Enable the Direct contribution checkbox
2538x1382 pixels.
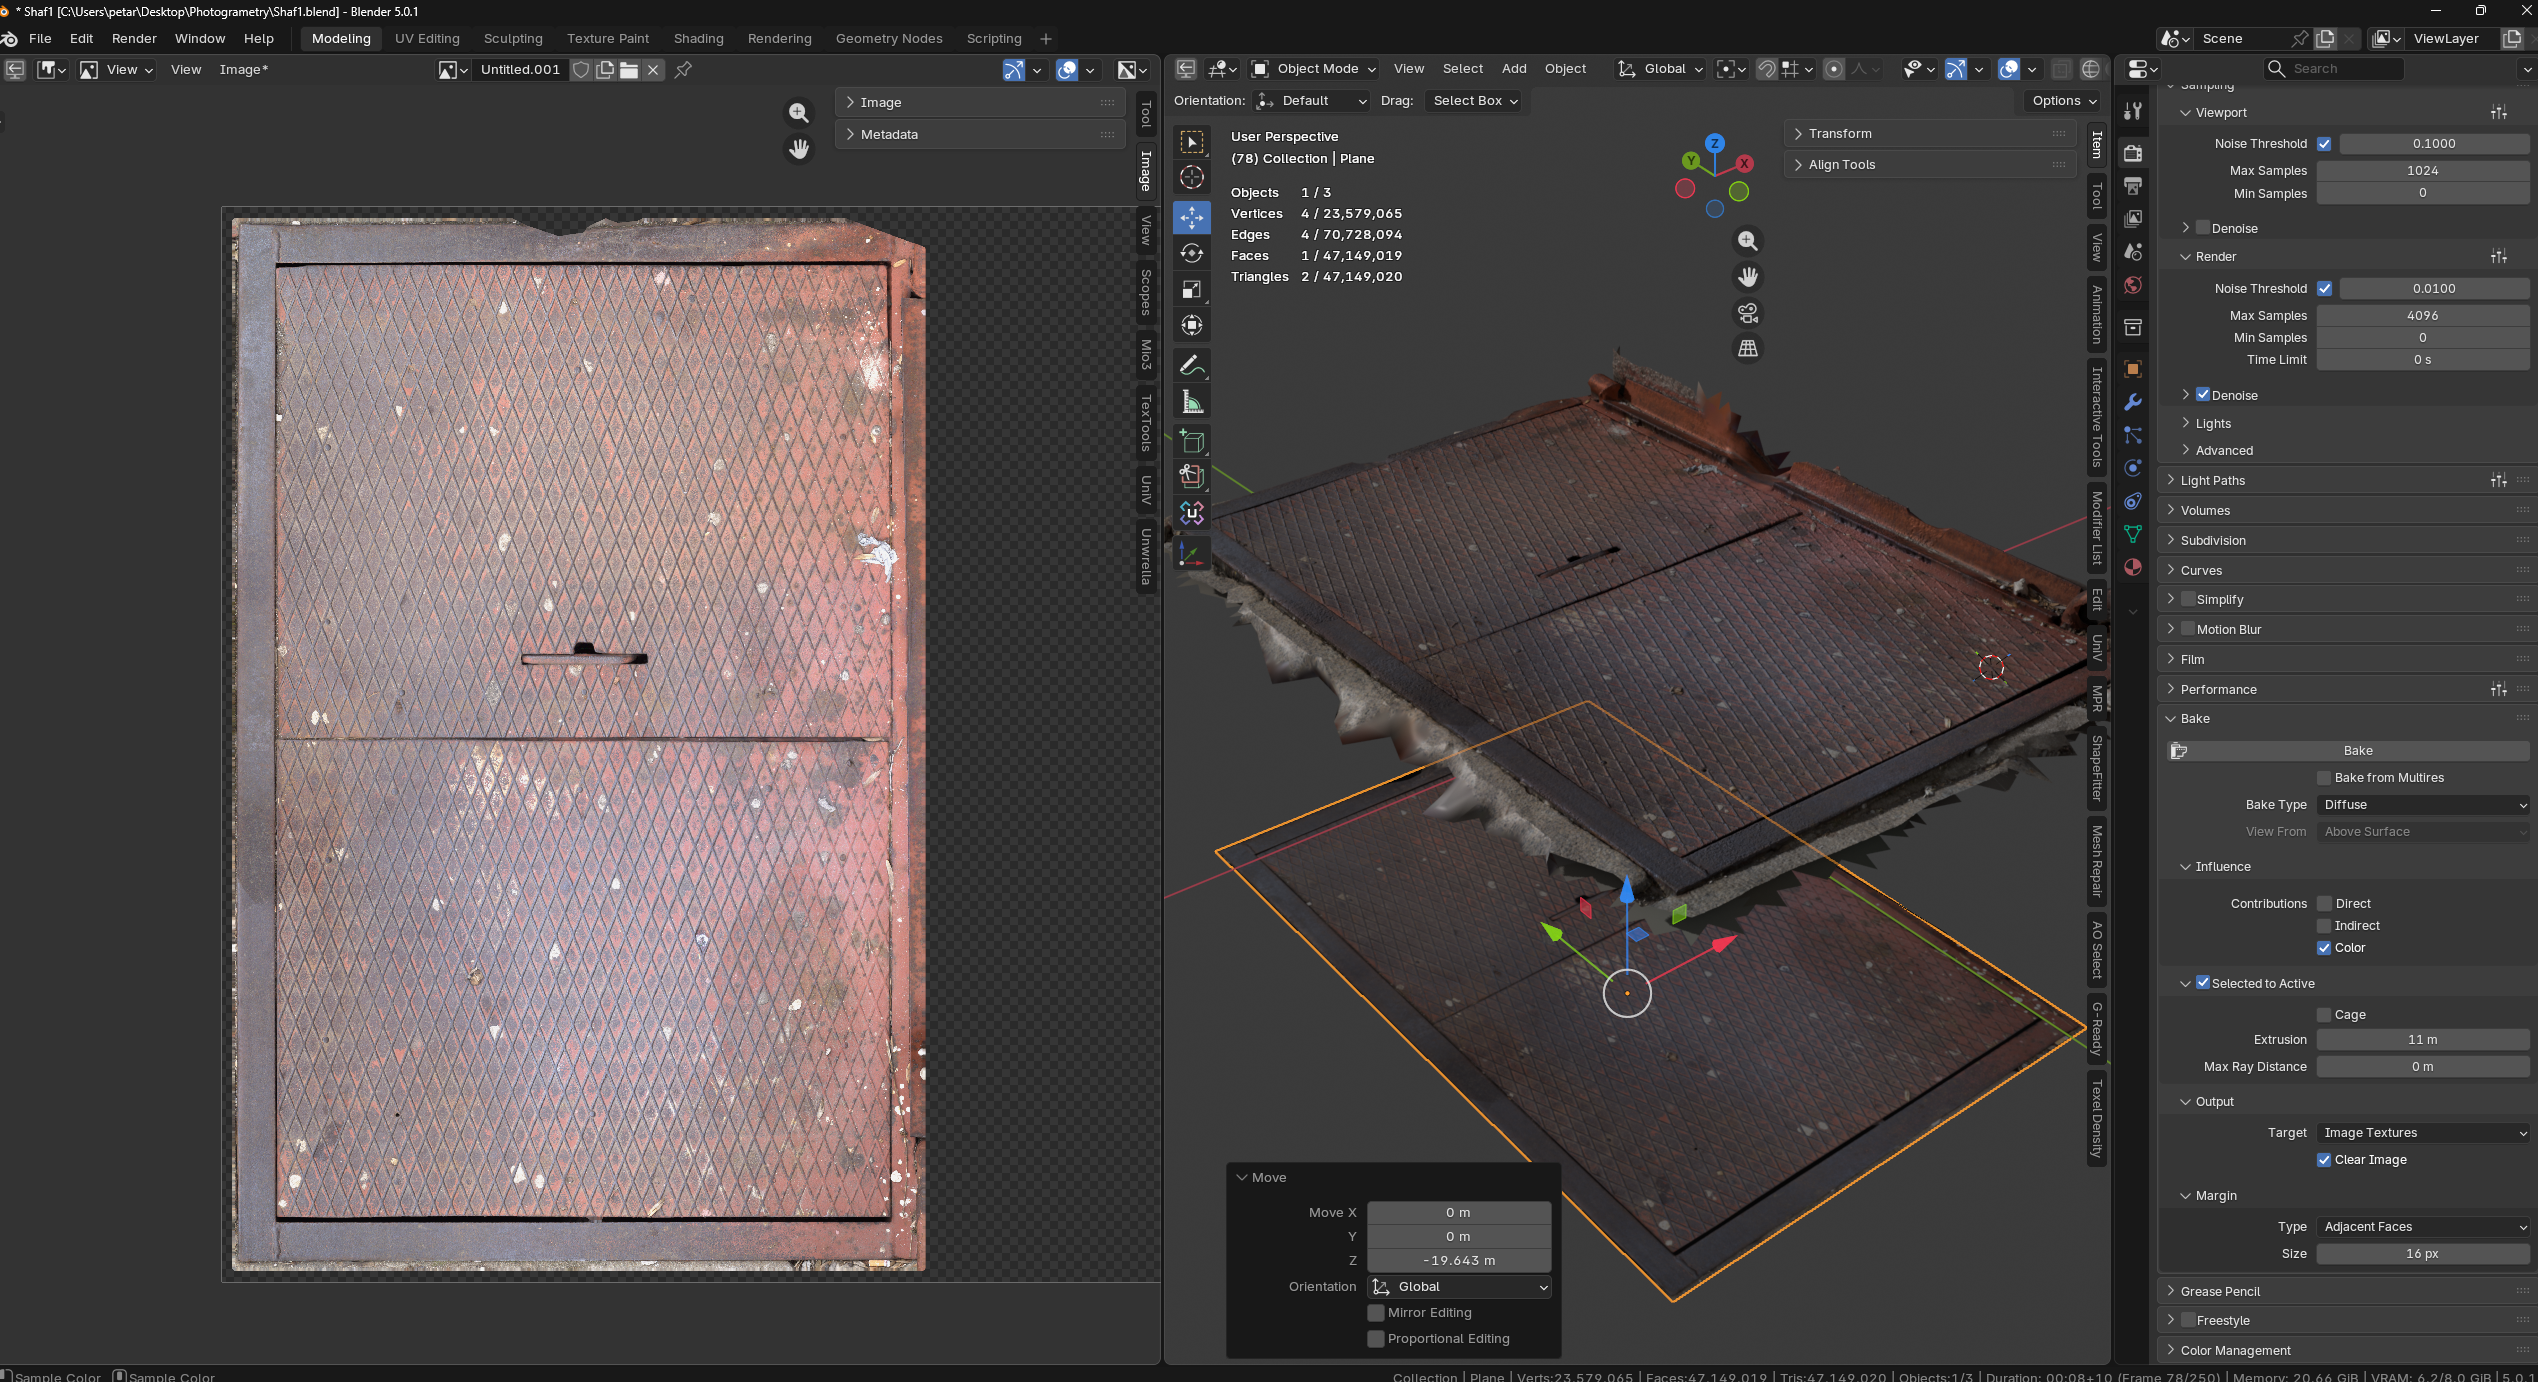pos(2324,903)
